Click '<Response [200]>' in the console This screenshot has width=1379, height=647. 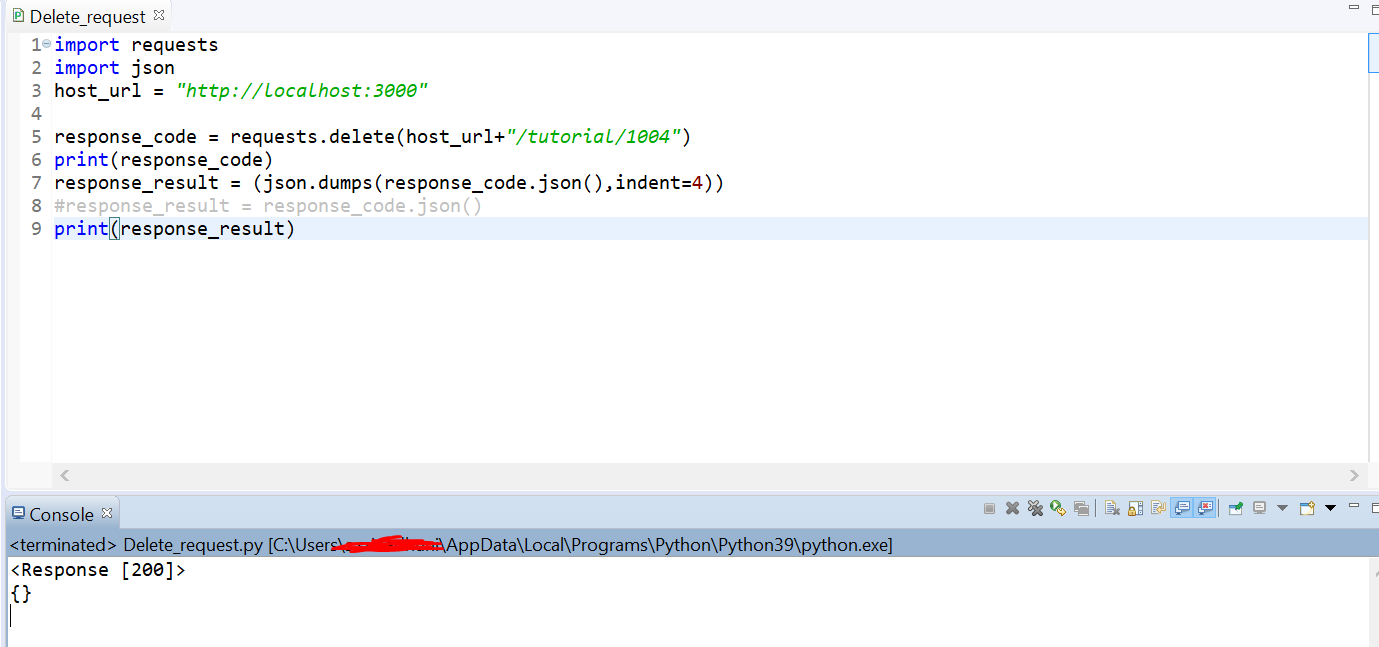click(98, 571)
